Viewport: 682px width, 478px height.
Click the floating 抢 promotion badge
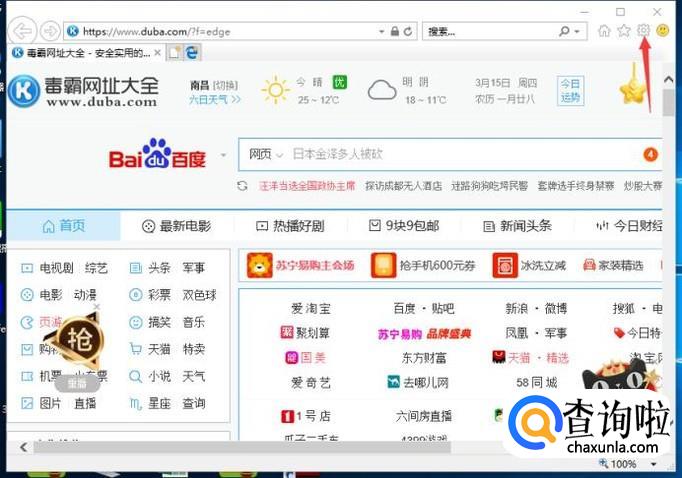click(77, 339)
